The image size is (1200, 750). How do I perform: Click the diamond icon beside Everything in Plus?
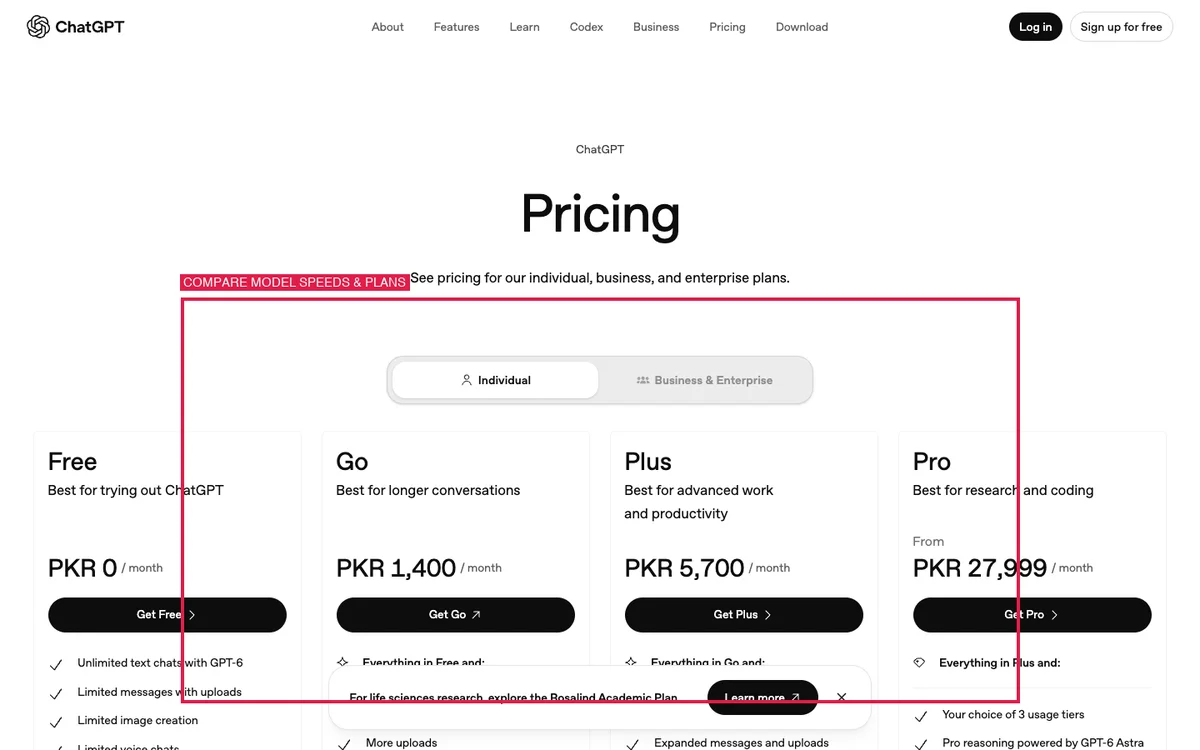pyautogui.click(x=919, y=662)
